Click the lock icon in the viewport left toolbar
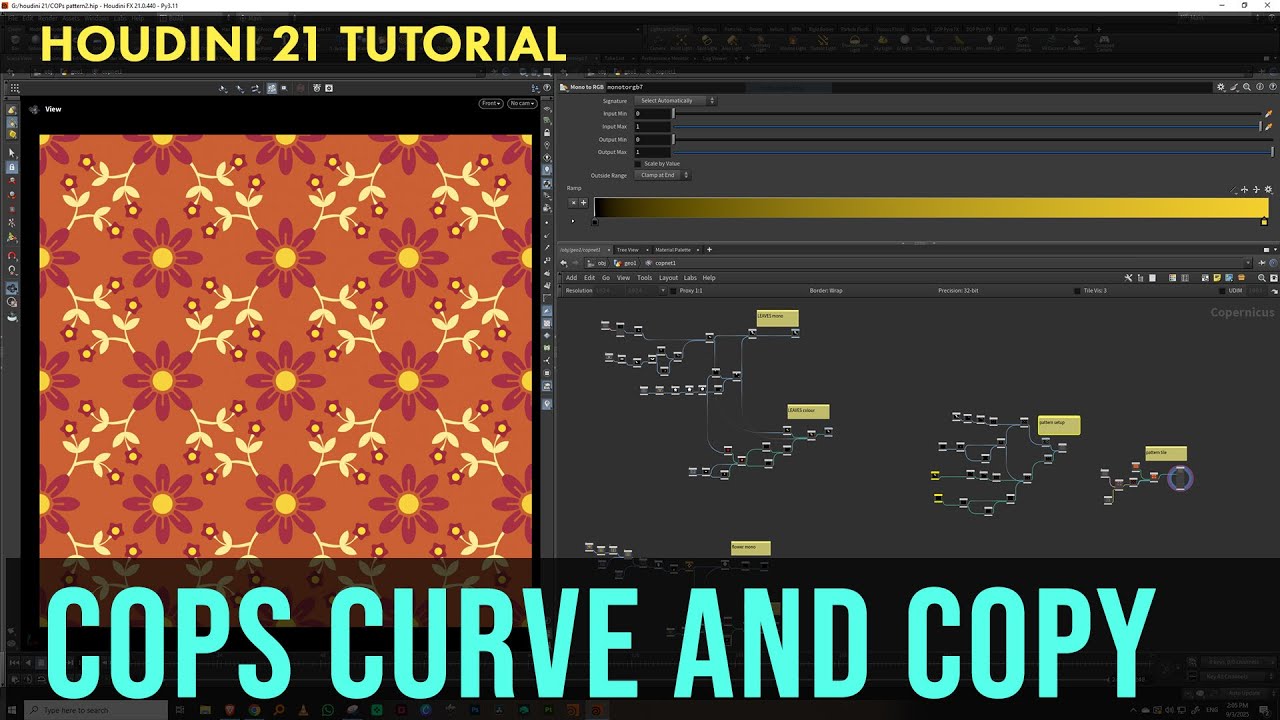The image size is (1280, 720). (12, 167)
